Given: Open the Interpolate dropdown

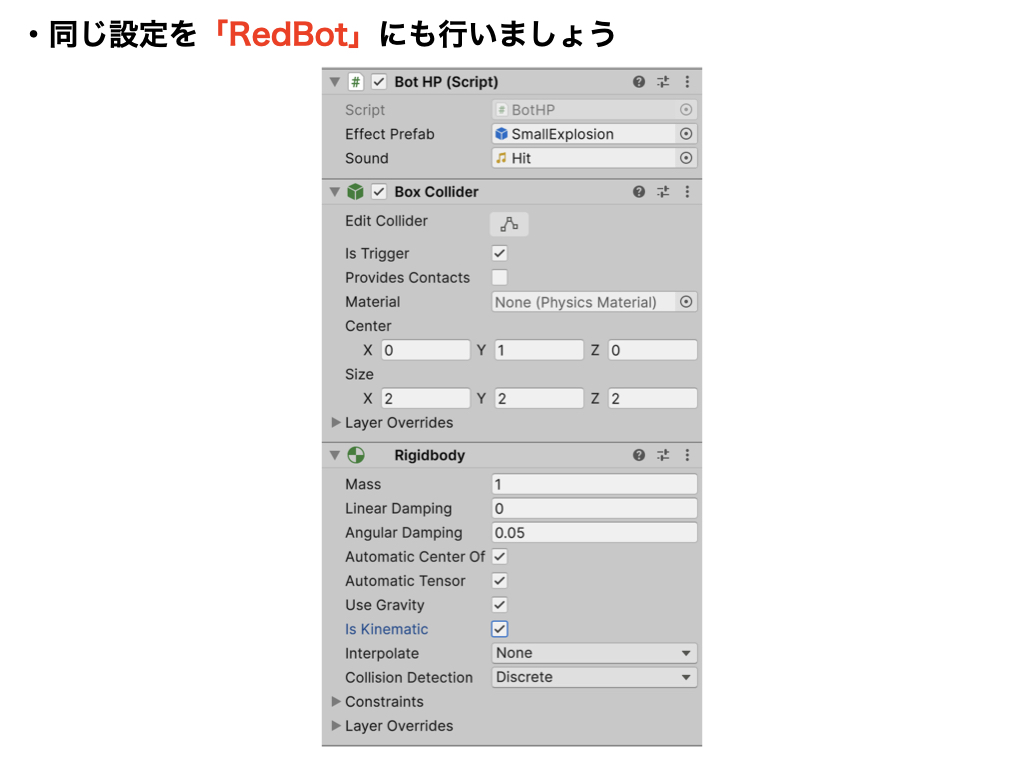Looking at the screenshot, I should click(x=594, y=653).
